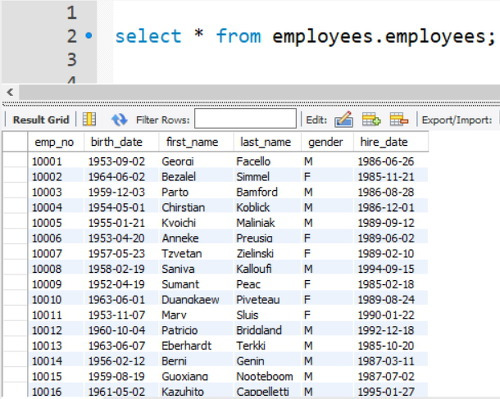Select gender 'M' cell in row 10005
Viewport: 500px width, 399px height.
(327, 223)
